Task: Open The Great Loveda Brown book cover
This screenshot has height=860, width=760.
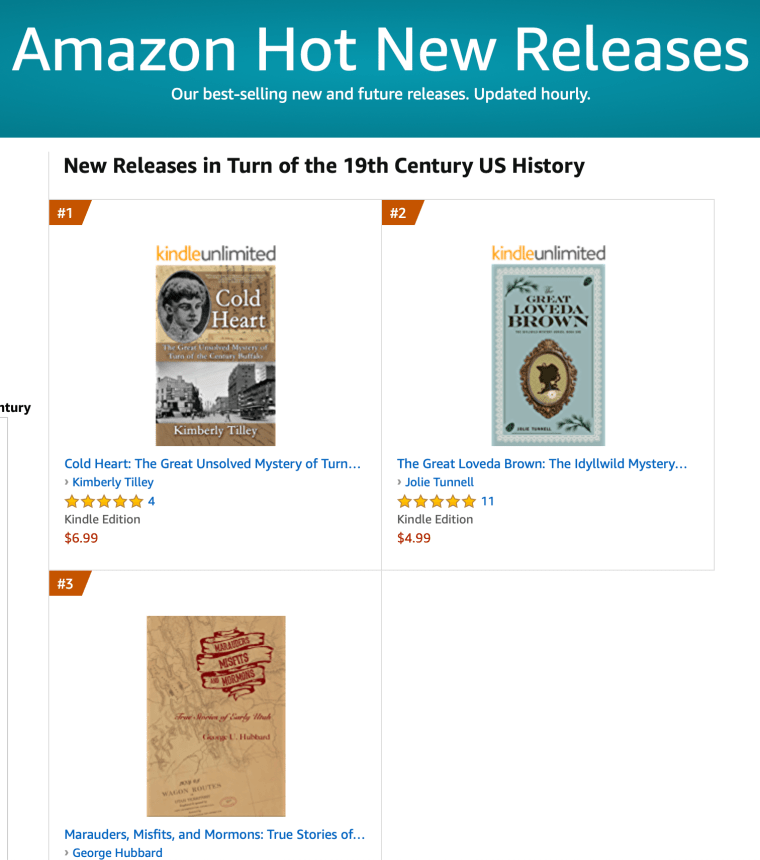Action: tap(548, 355)
